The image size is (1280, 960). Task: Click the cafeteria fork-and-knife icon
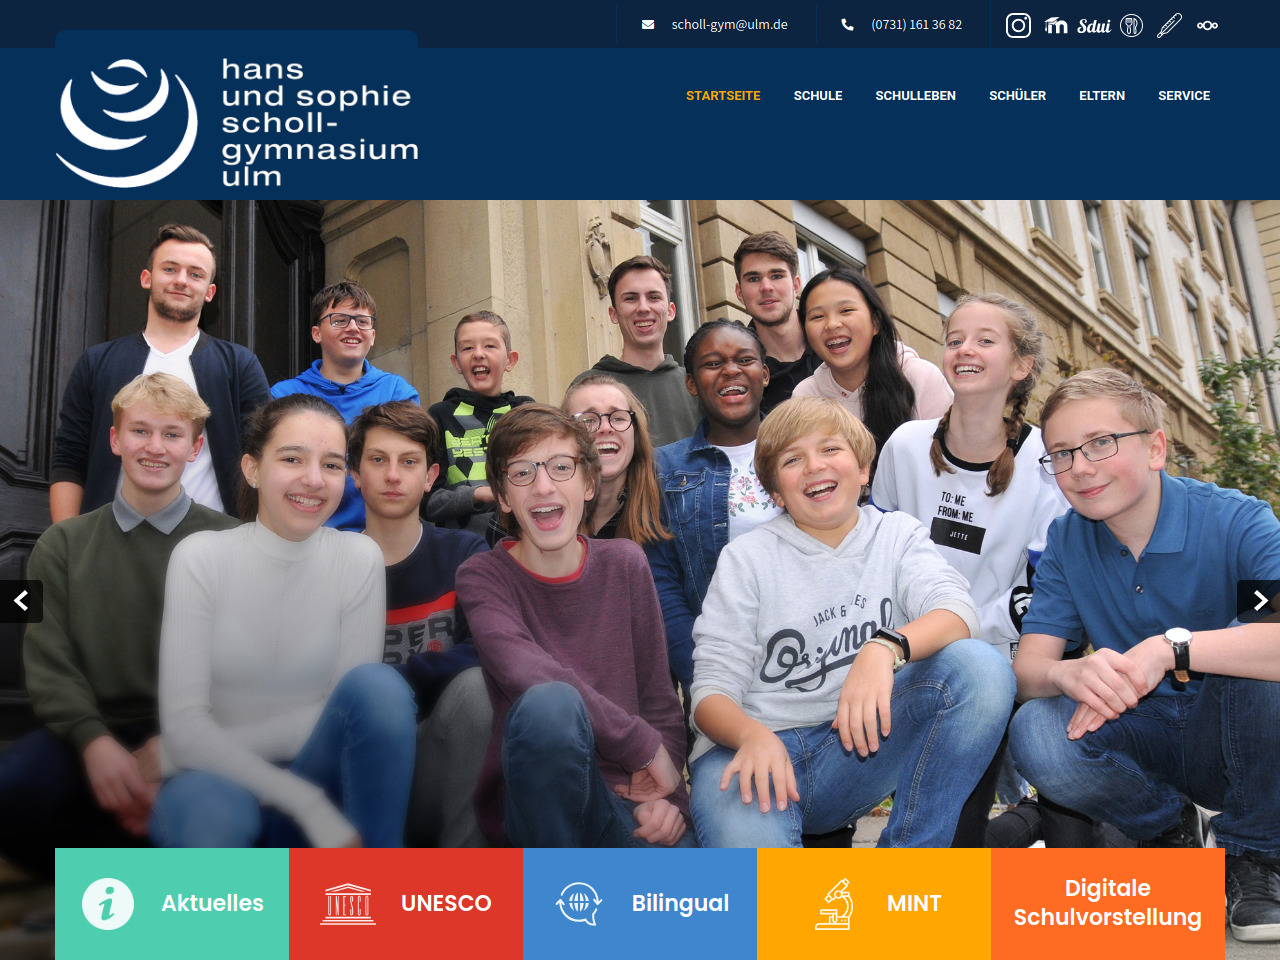1131,25
